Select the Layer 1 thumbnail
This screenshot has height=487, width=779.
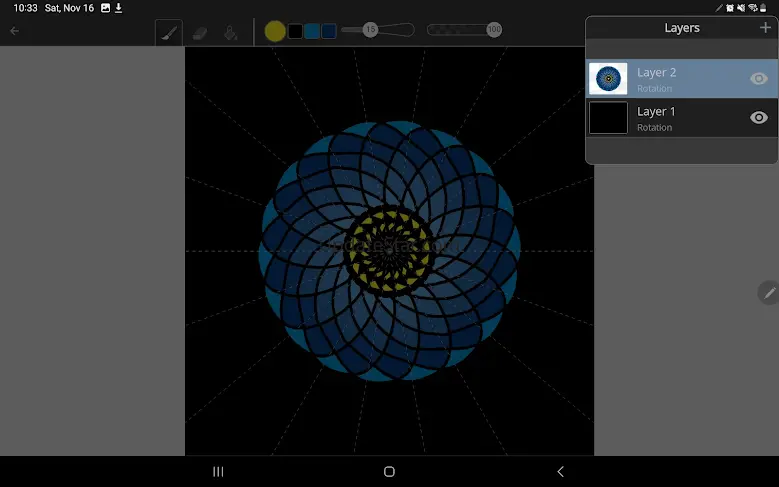(x=608, y=118)
